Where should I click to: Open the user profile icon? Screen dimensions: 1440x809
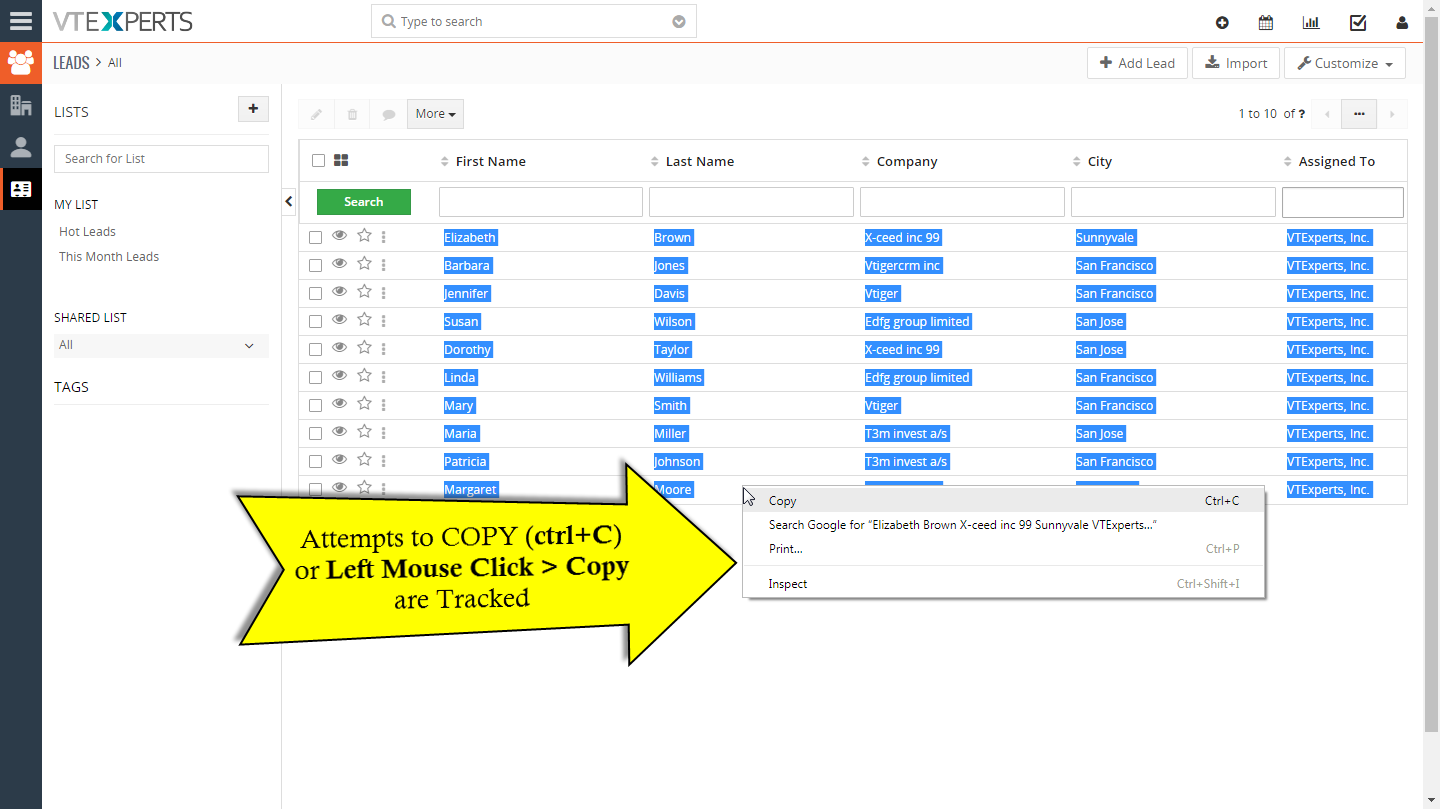click(x=1403, y=22)
